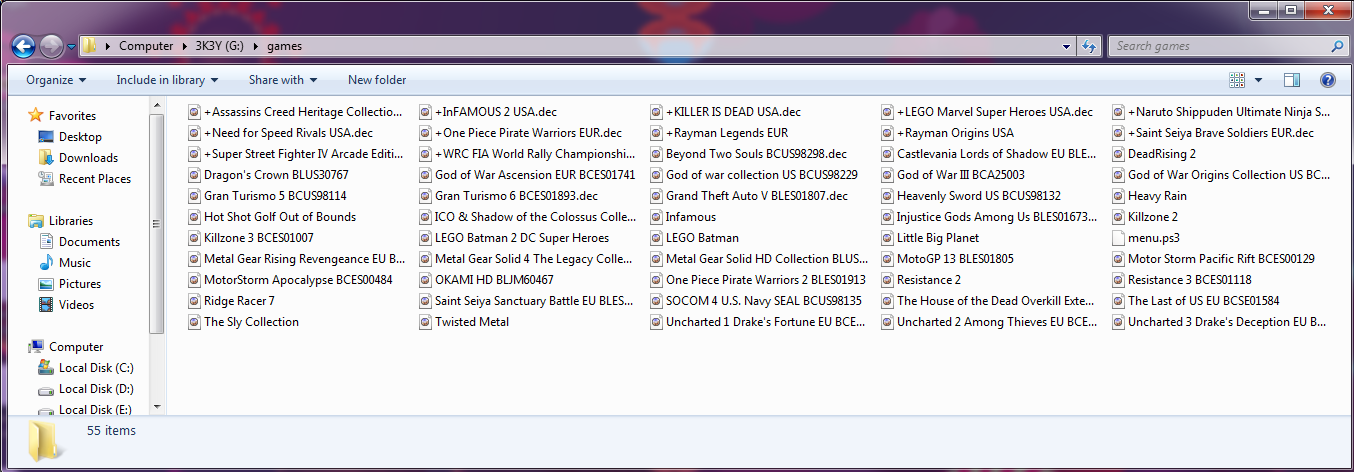Click the Forward navigation arrow
Screen dimensions: 1354x472
click(x=51, y=46)
